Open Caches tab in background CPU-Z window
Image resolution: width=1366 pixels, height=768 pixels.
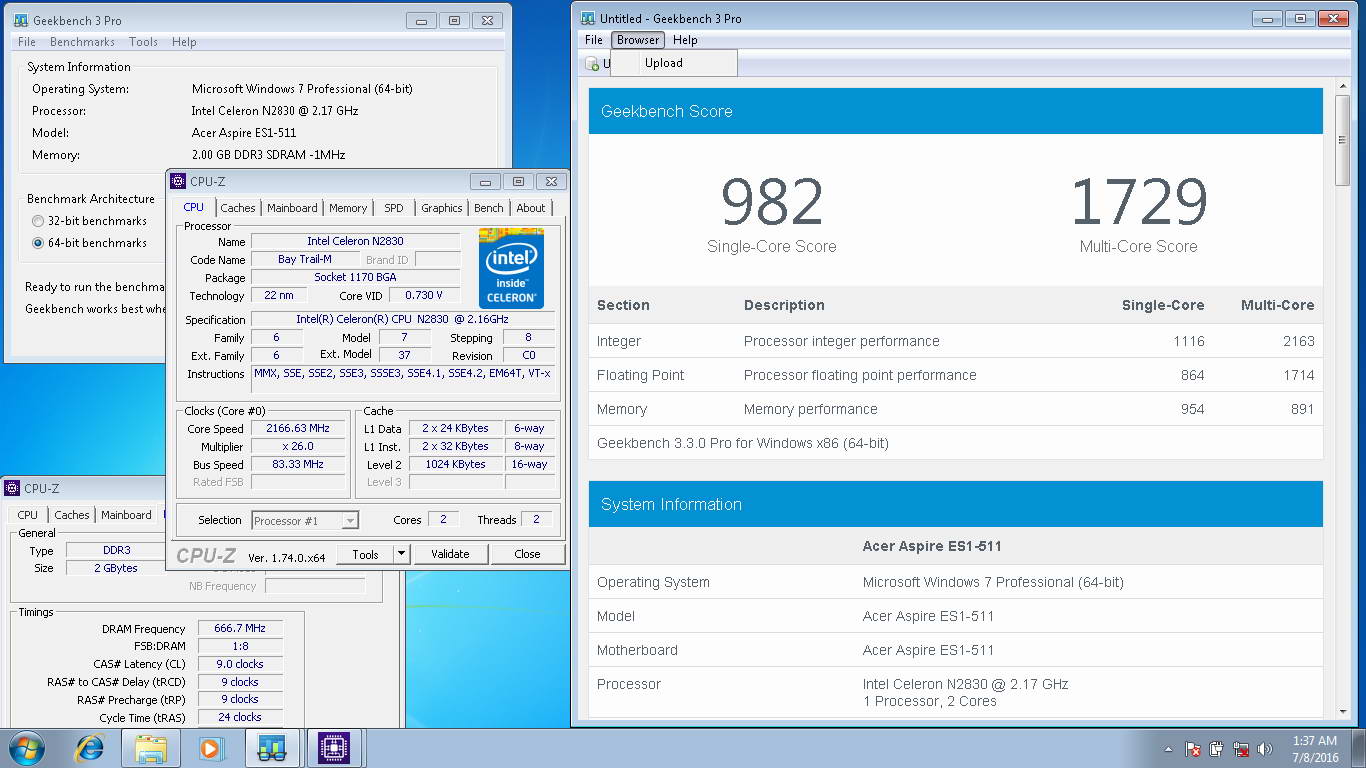click(72, 515)
